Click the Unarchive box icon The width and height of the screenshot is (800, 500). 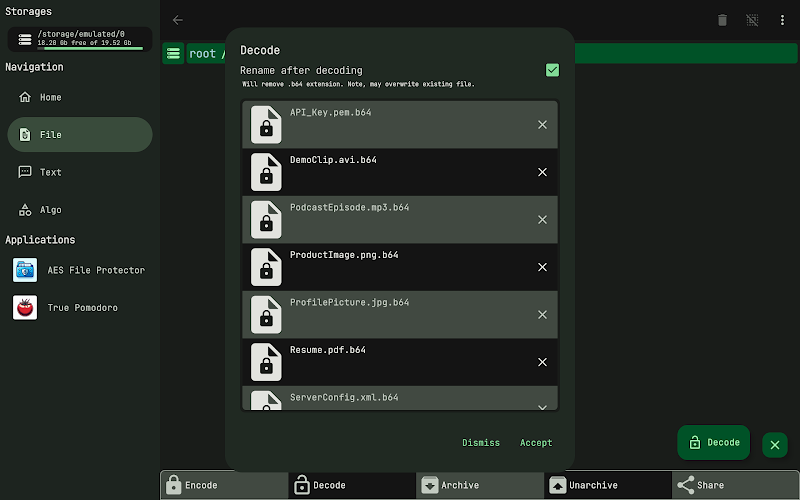pos(558,485)
